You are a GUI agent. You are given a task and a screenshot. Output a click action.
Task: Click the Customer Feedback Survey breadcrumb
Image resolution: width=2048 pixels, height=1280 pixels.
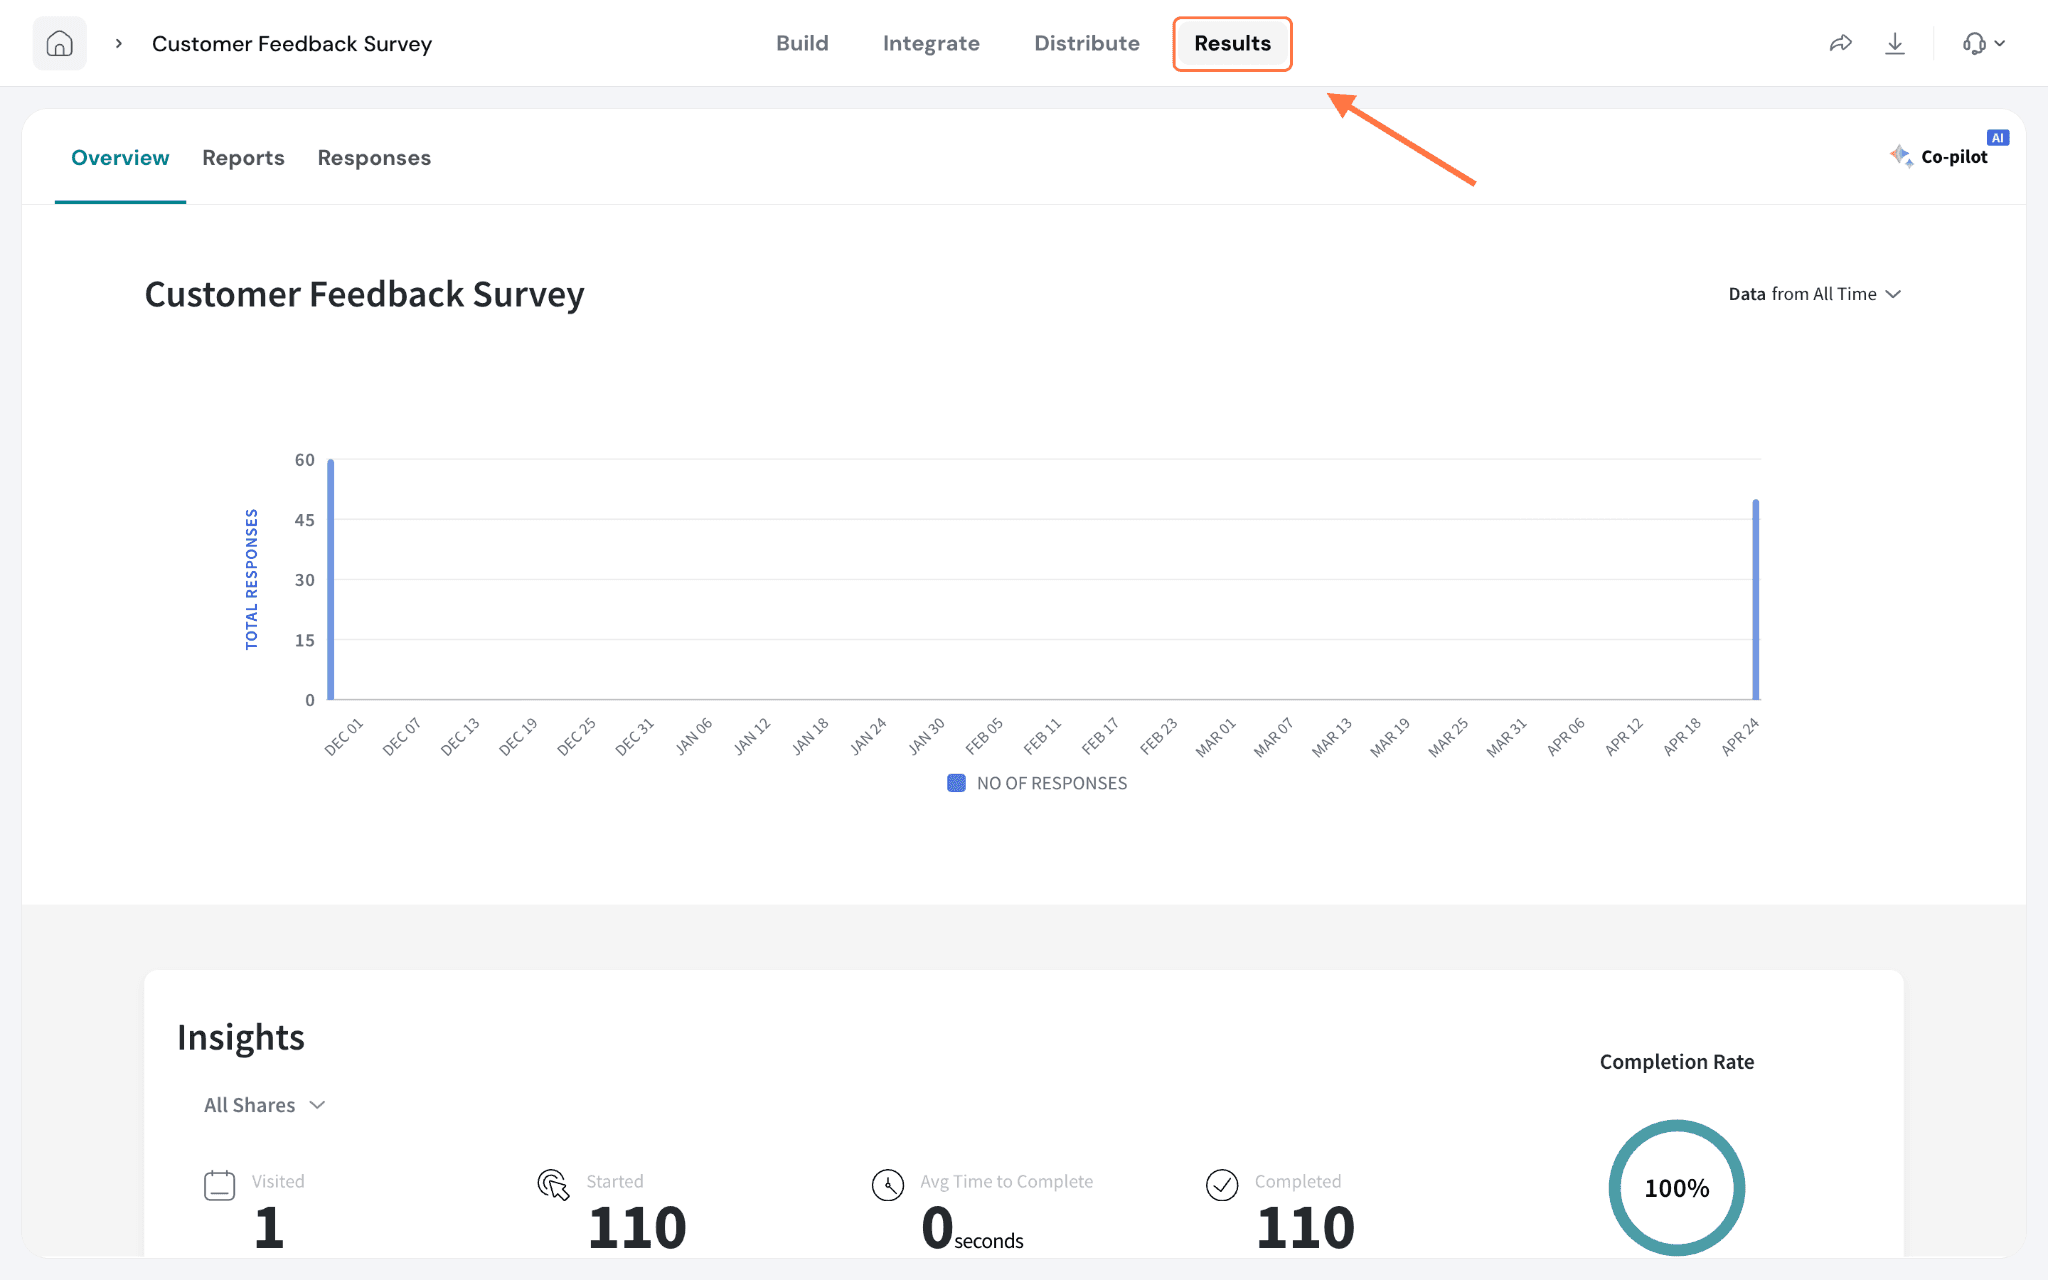pos(292,44)
